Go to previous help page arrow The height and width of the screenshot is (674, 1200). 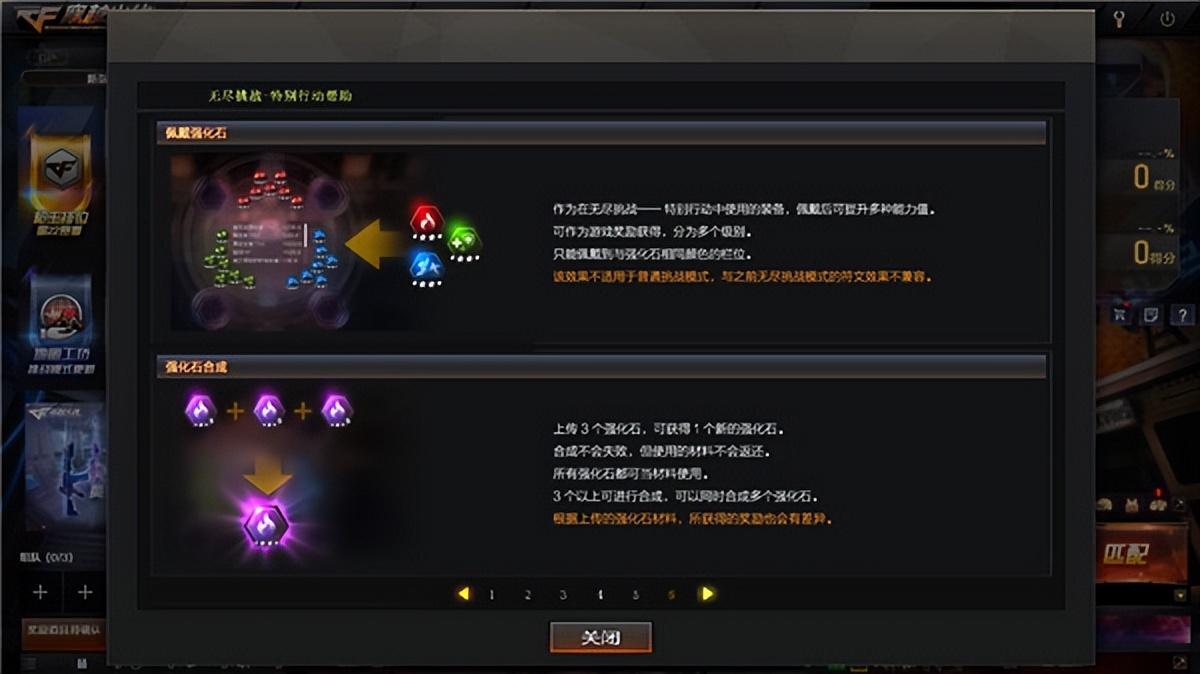point(463,593)
